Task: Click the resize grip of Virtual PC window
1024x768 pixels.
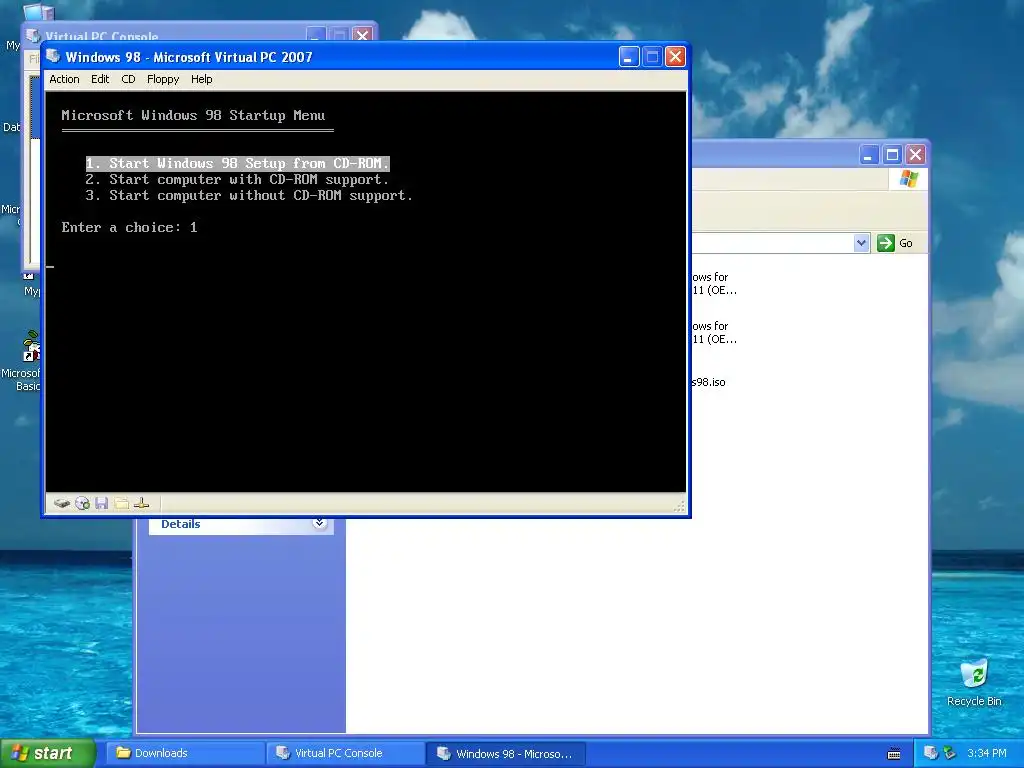Action: click(679, 506)
